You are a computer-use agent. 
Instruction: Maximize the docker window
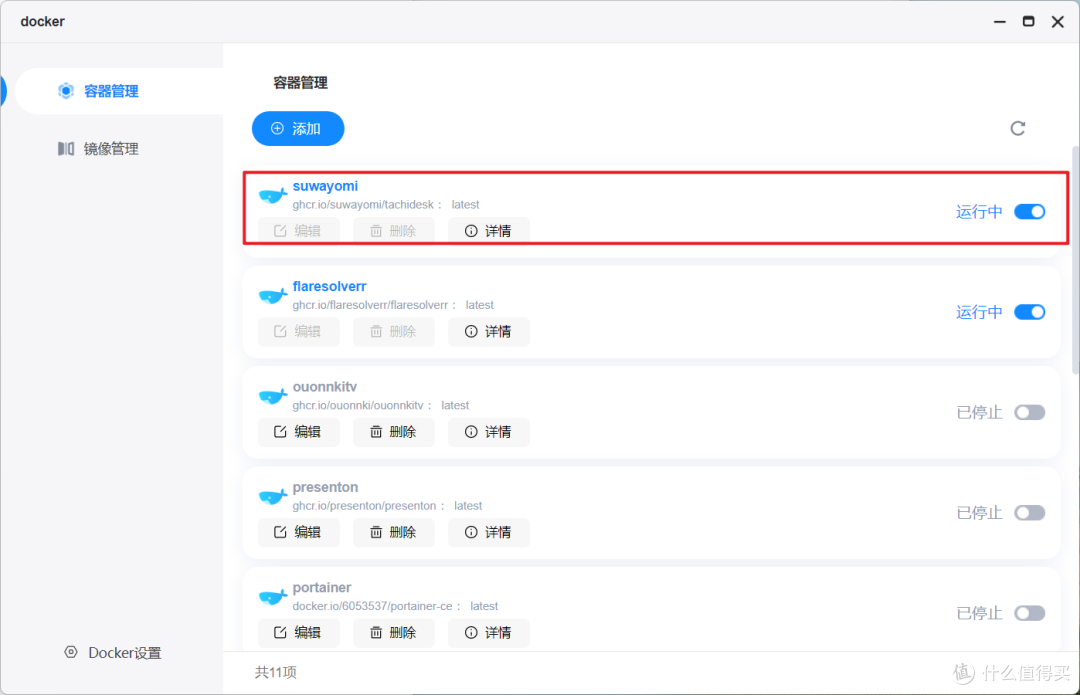(1028, 21)
